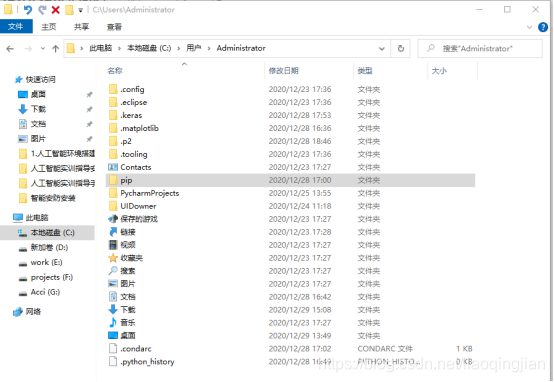Screen dimensions: 554x382
Task: Select the .p2 folder icon
Action: click(113, 141)
